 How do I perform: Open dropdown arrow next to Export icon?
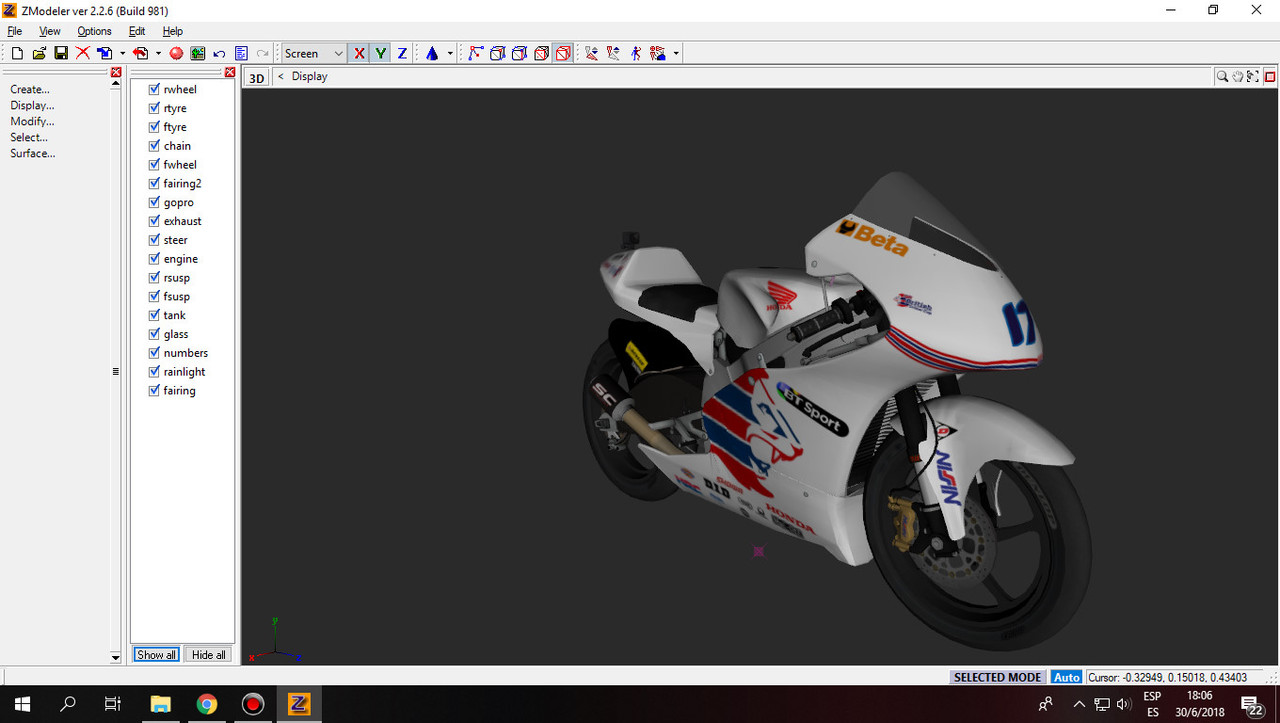click(158, 53)
